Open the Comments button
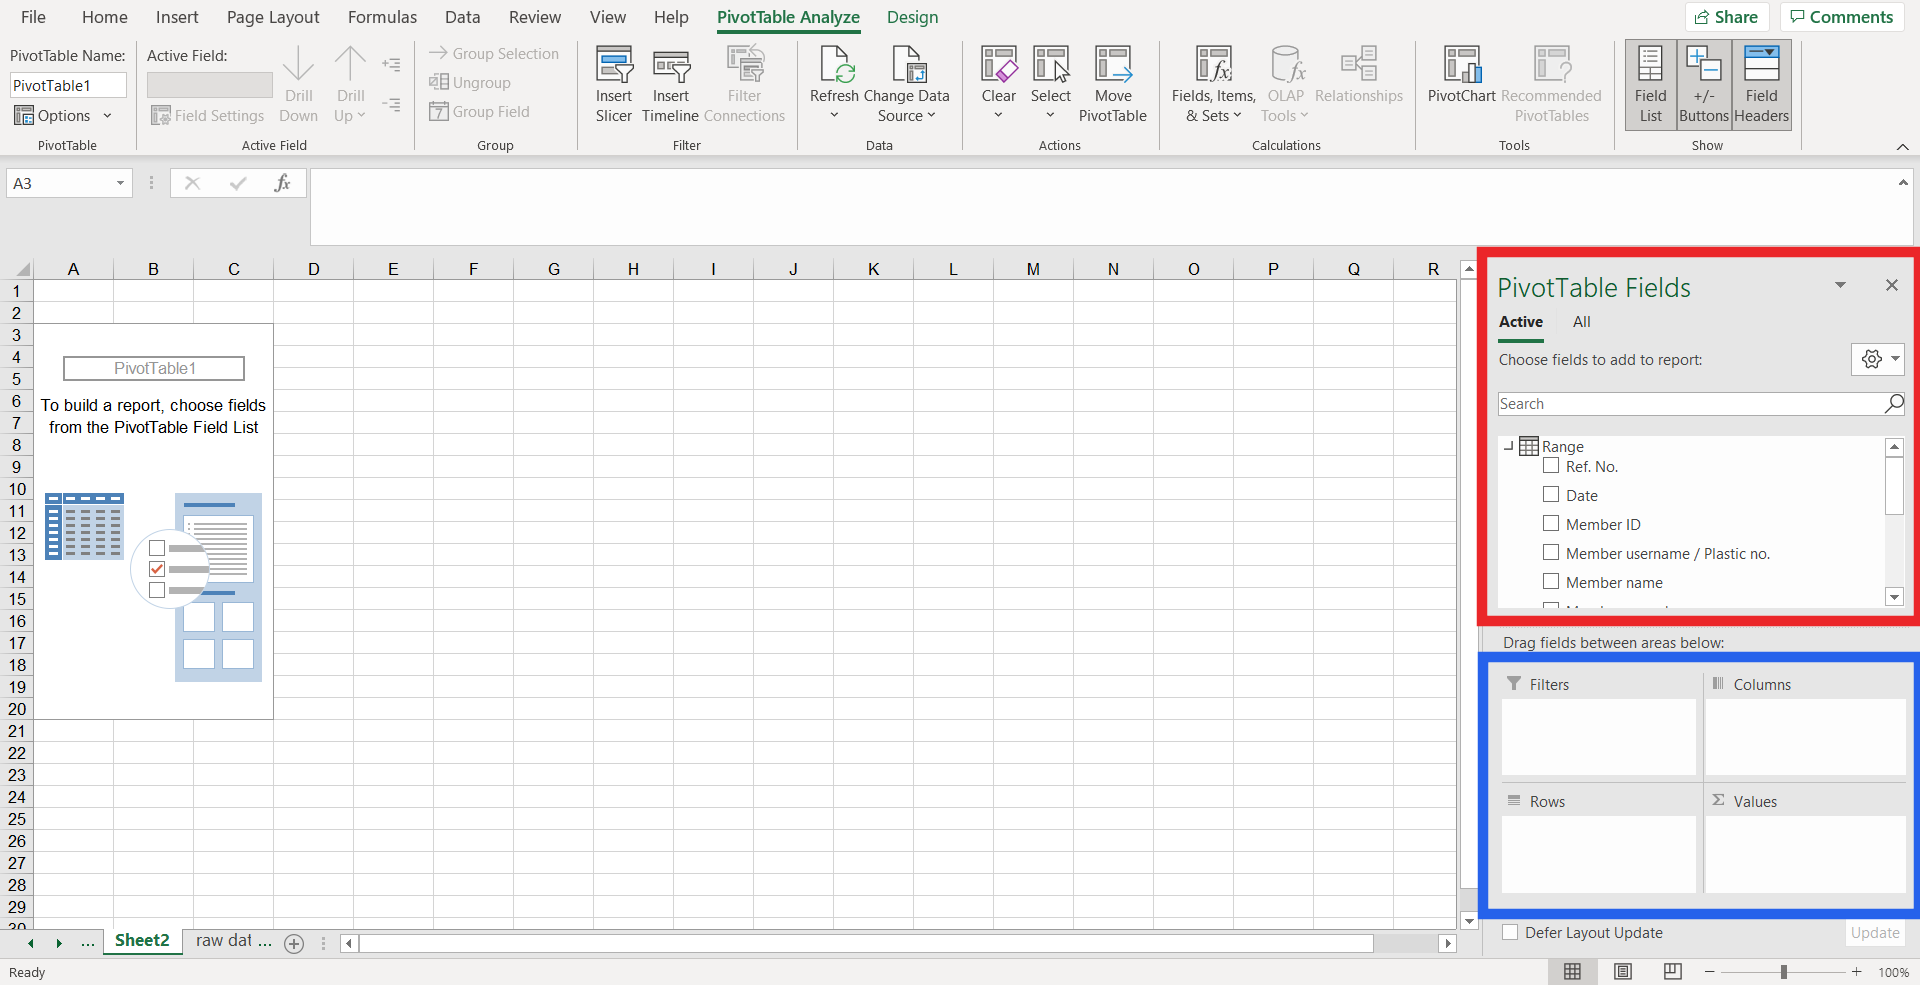The image size is (1920, 985). coord(1841,17)
